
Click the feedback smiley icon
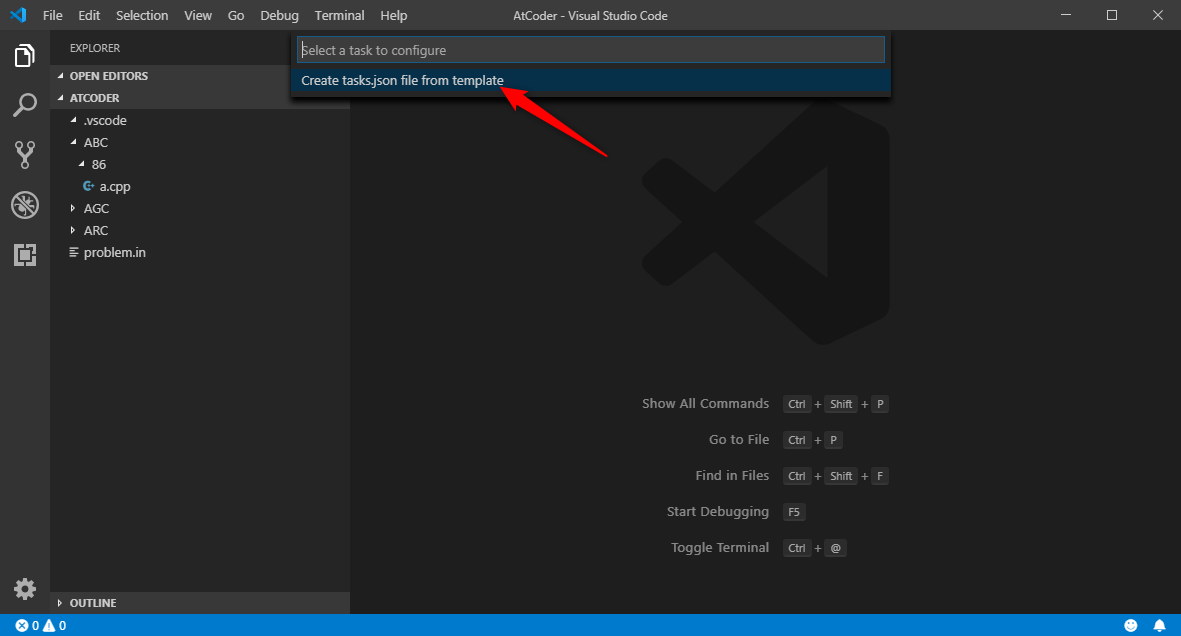pos(1131,625)
